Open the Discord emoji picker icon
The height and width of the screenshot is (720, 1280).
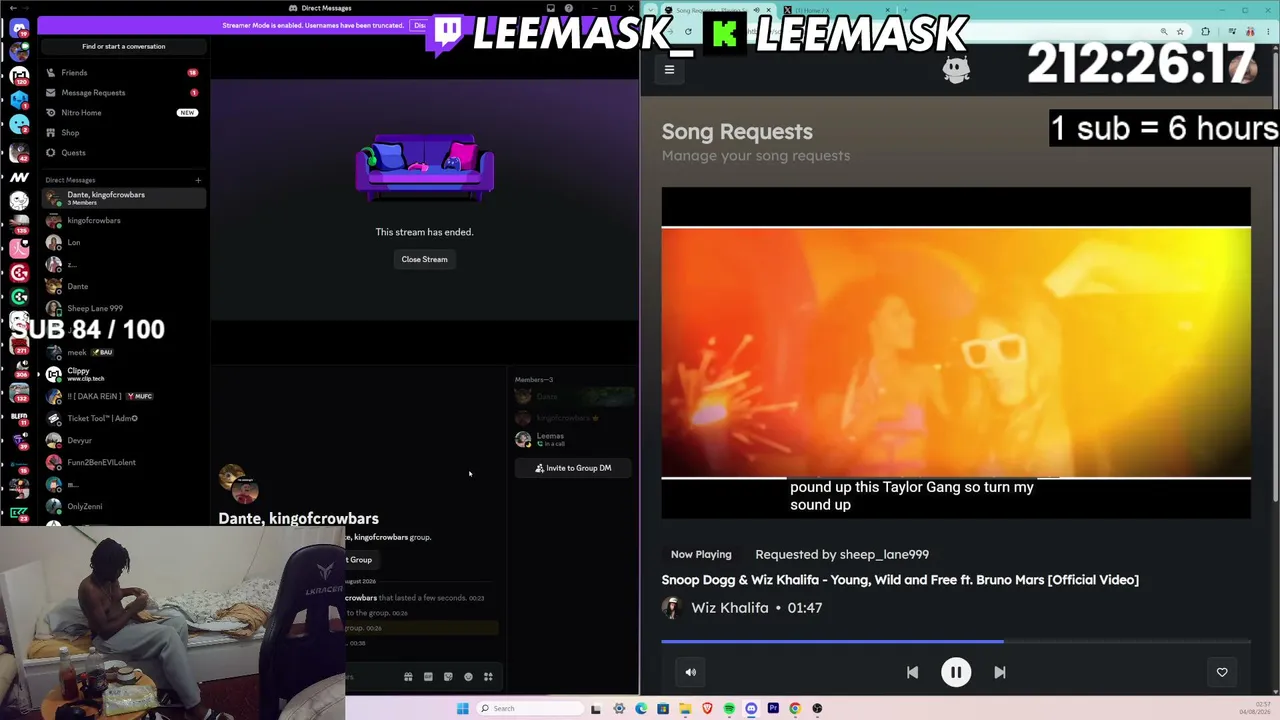pyautogui.click(x=468, y=677)
